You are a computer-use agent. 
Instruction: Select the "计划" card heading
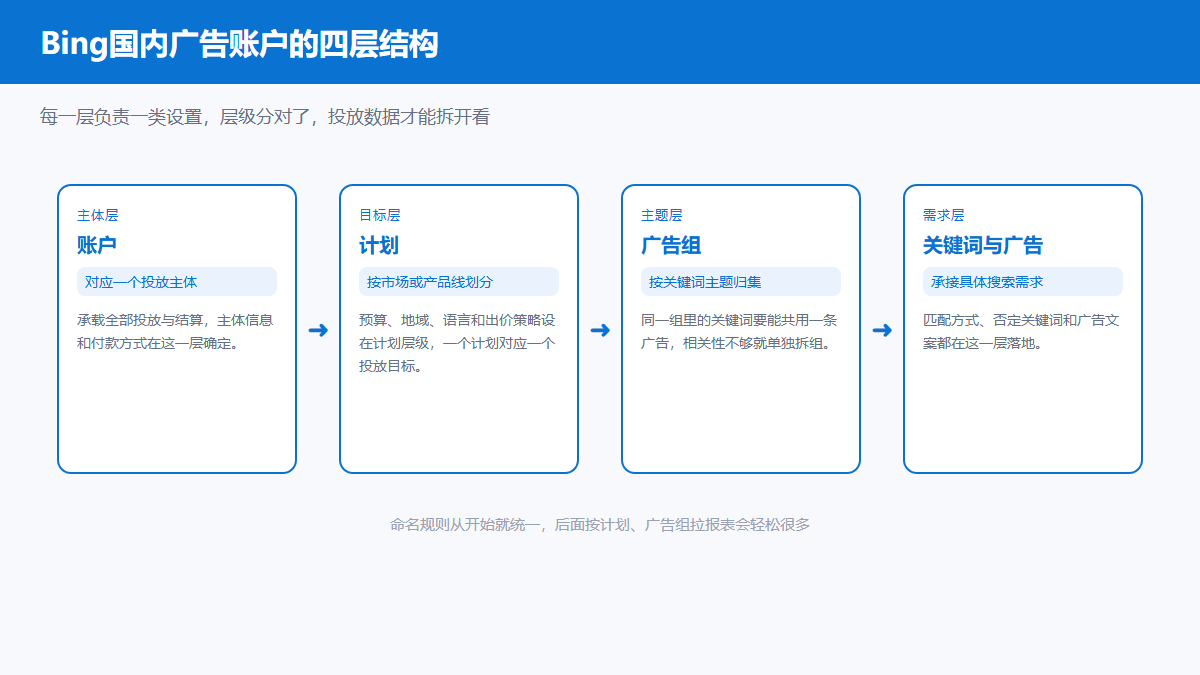coord(379,245)
